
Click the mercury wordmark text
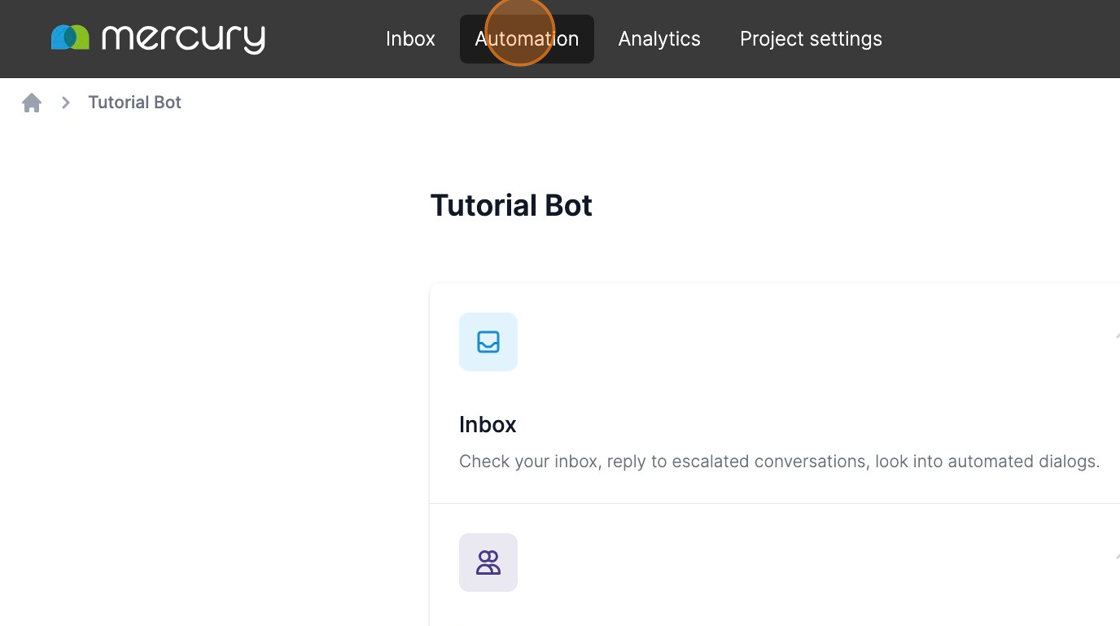tap(183, 39)
